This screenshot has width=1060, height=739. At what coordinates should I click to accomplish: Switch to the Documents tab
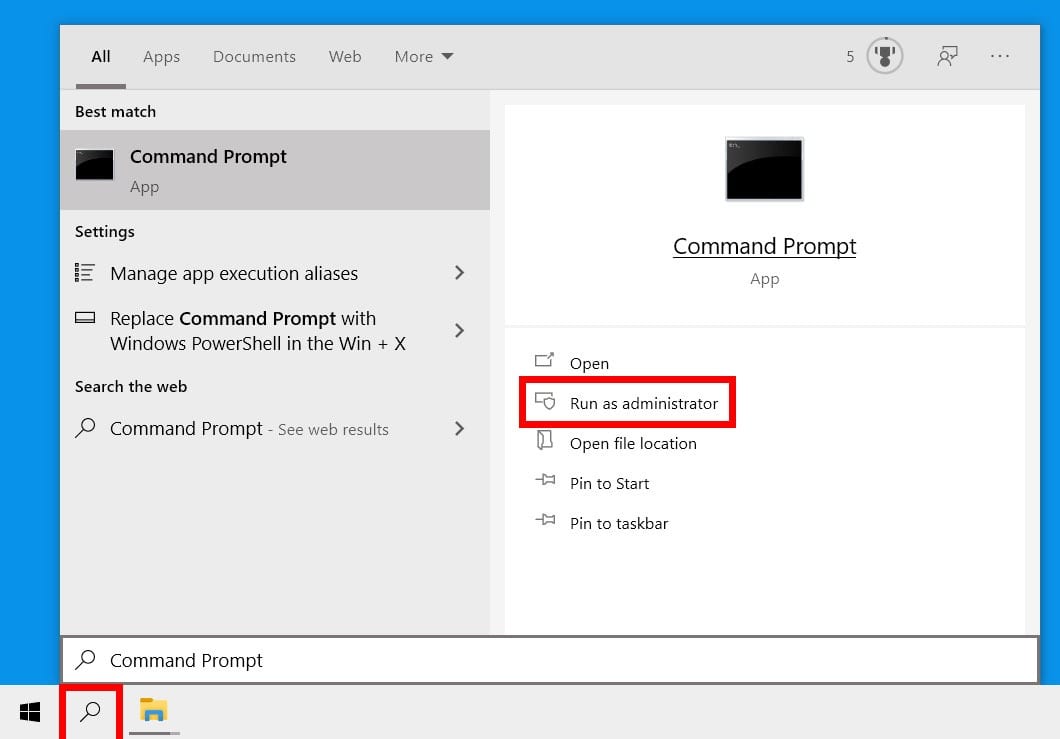pos(254,57)
